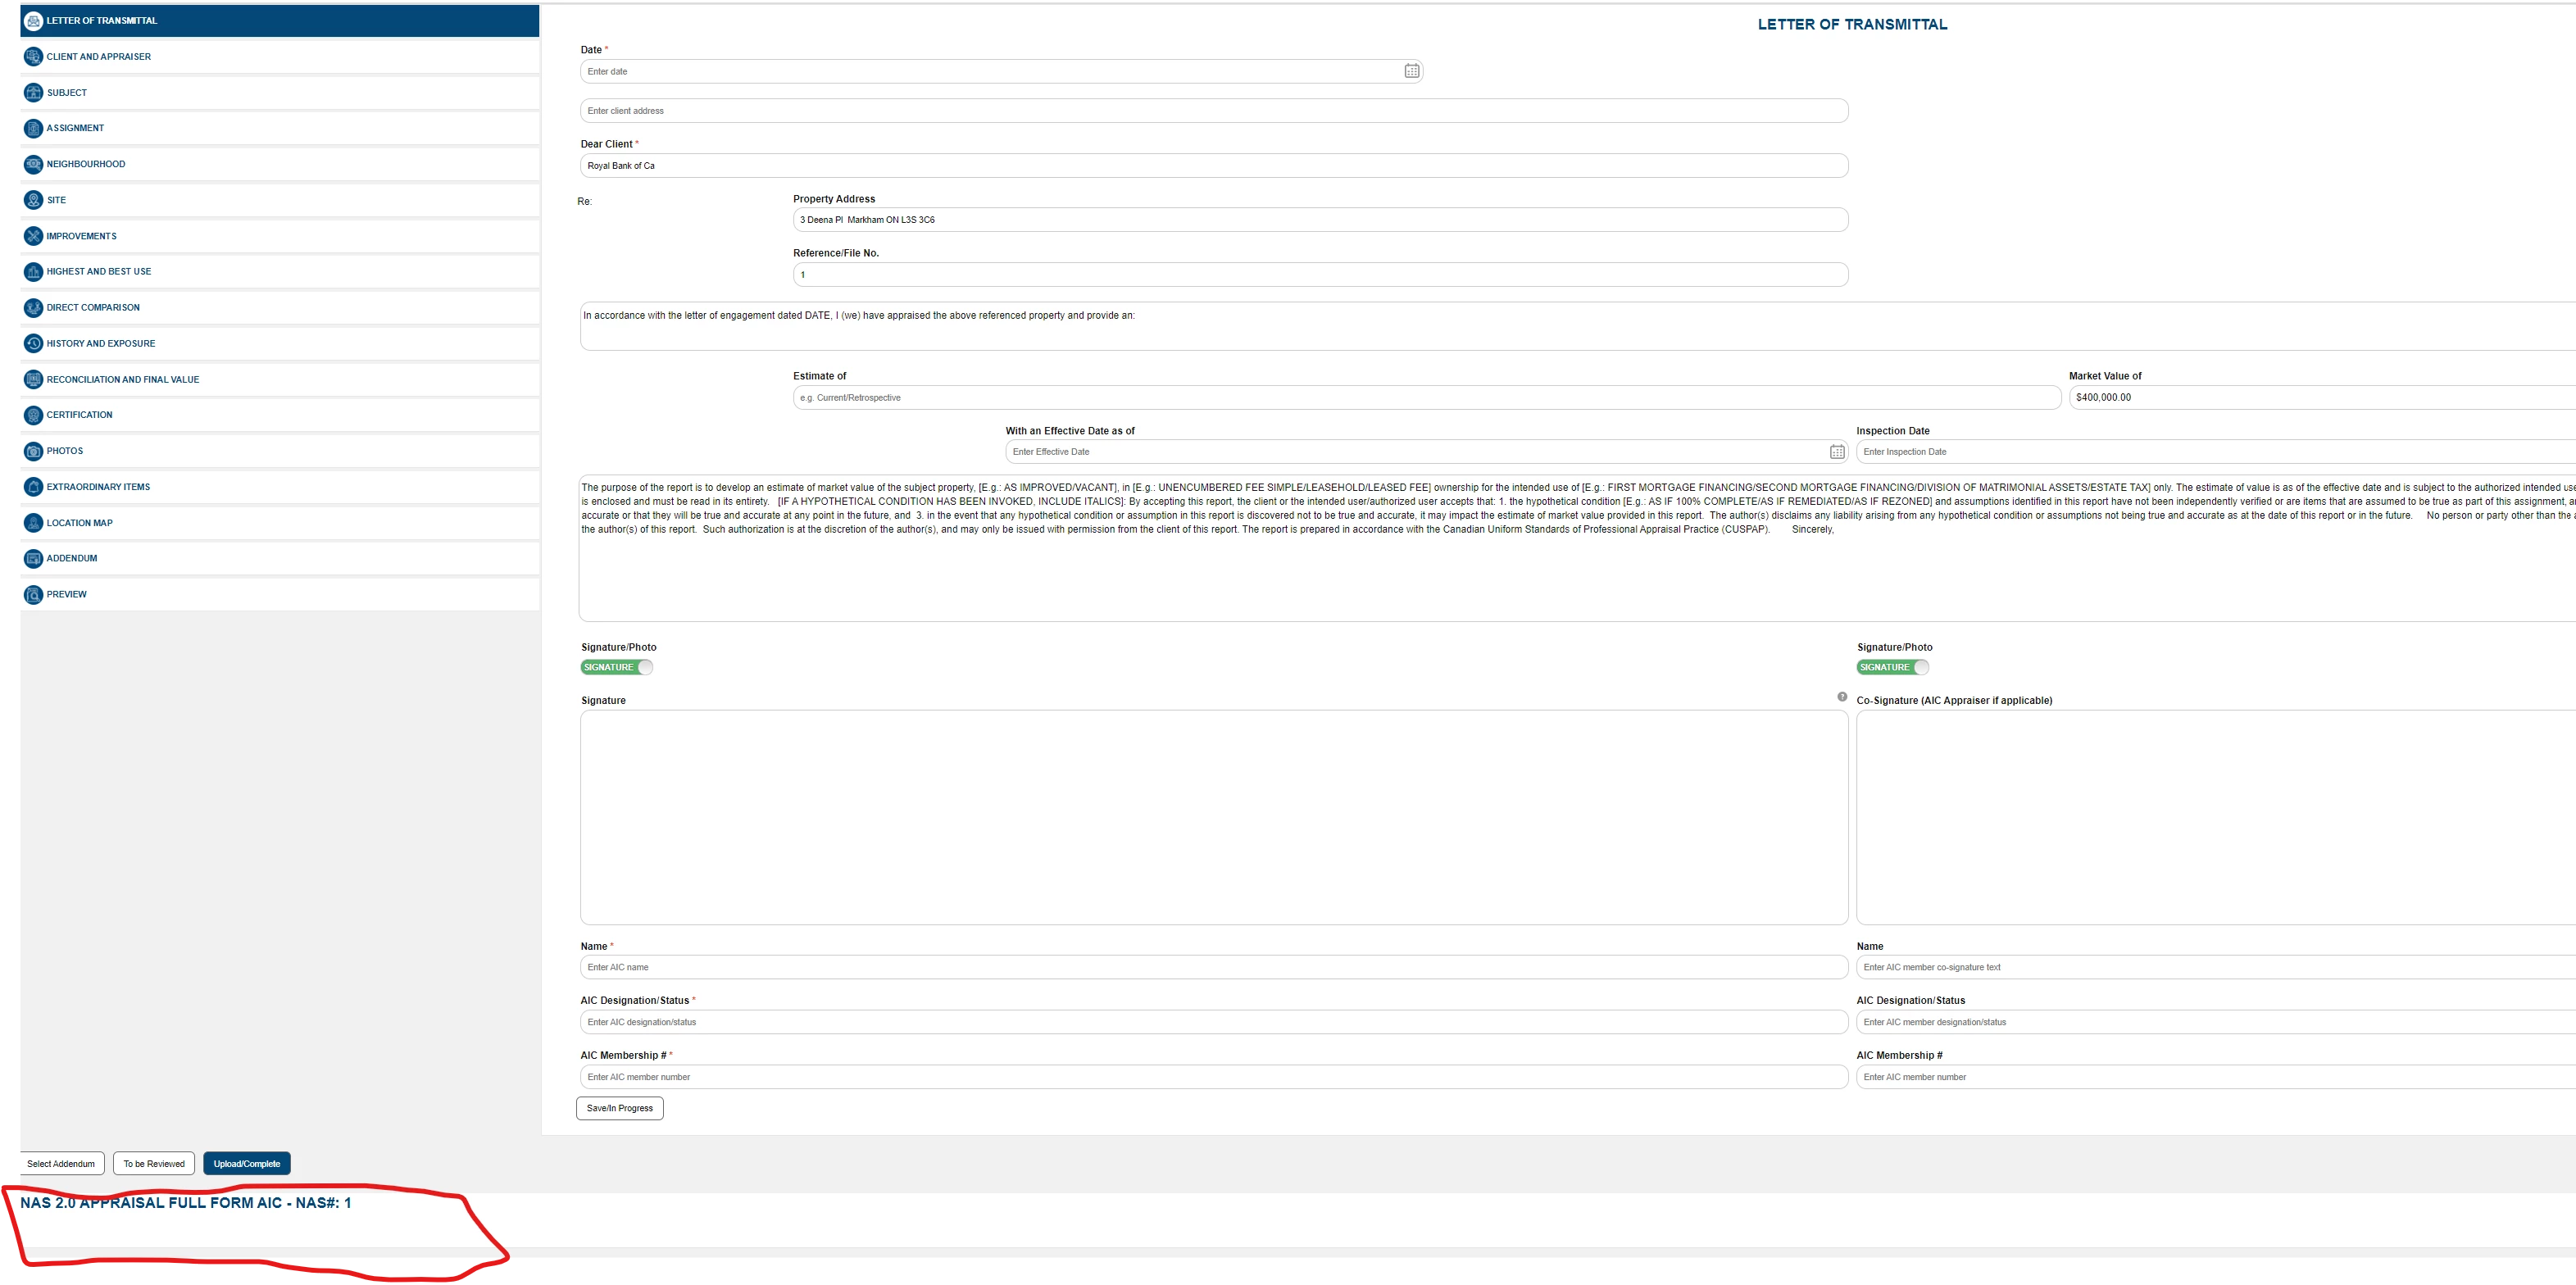Click the Preview magnifier icon
2576x1285 pixels.
(33, 595)
